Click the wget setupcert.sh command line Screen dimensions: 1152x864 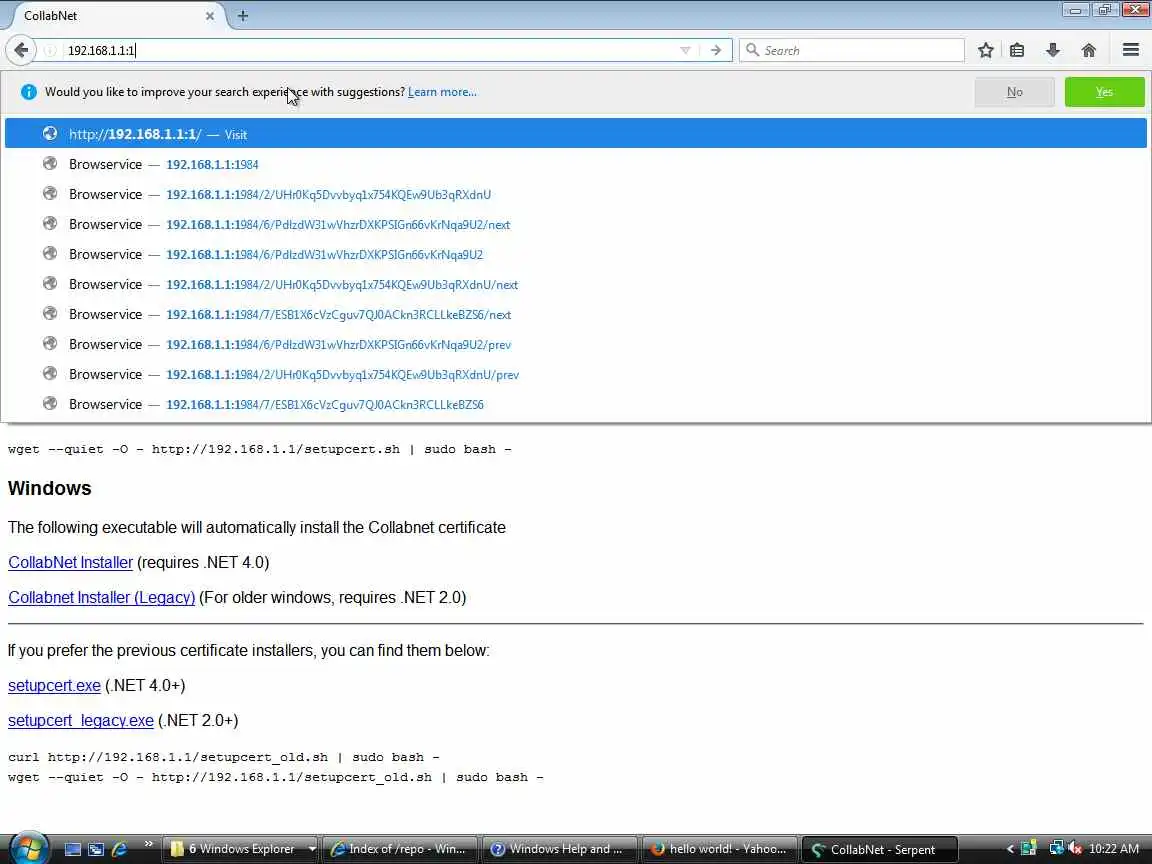click(259, 449)
